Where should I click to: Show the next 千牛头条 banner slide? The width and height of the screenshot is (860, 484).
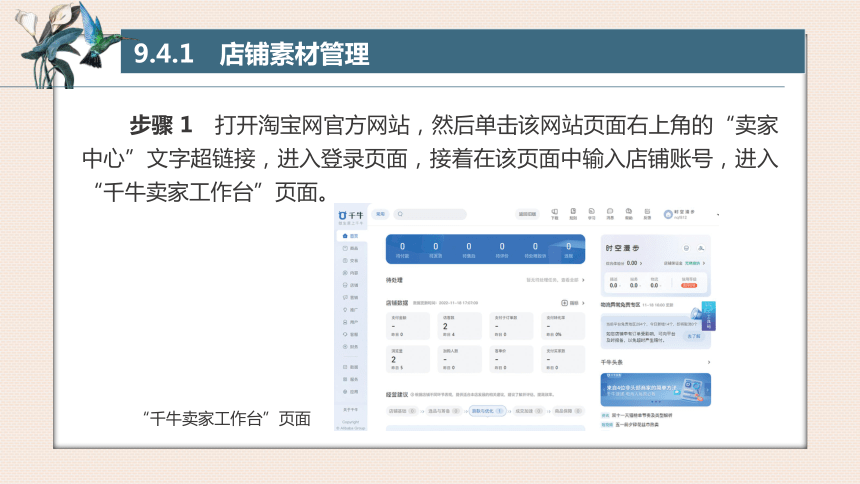[708, 390]
